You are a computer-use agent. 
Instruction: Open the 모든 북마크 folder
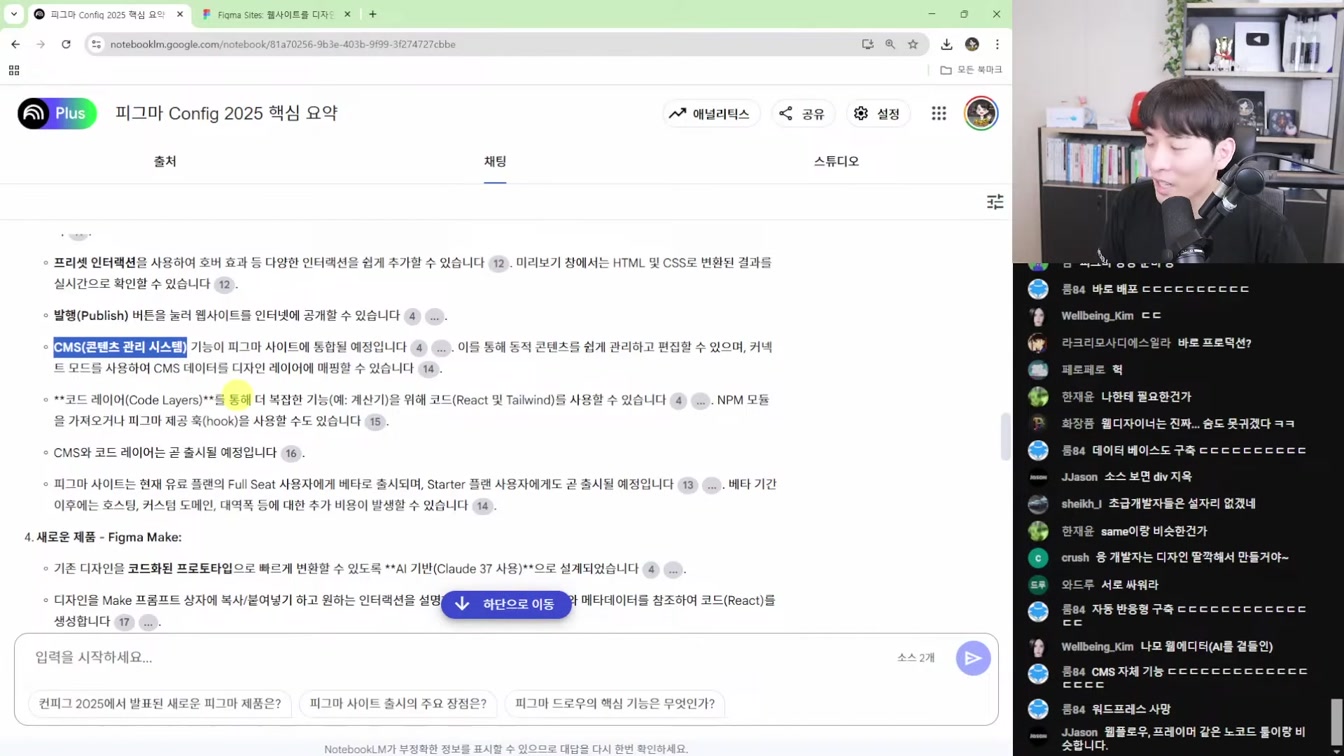coord(971,70)
